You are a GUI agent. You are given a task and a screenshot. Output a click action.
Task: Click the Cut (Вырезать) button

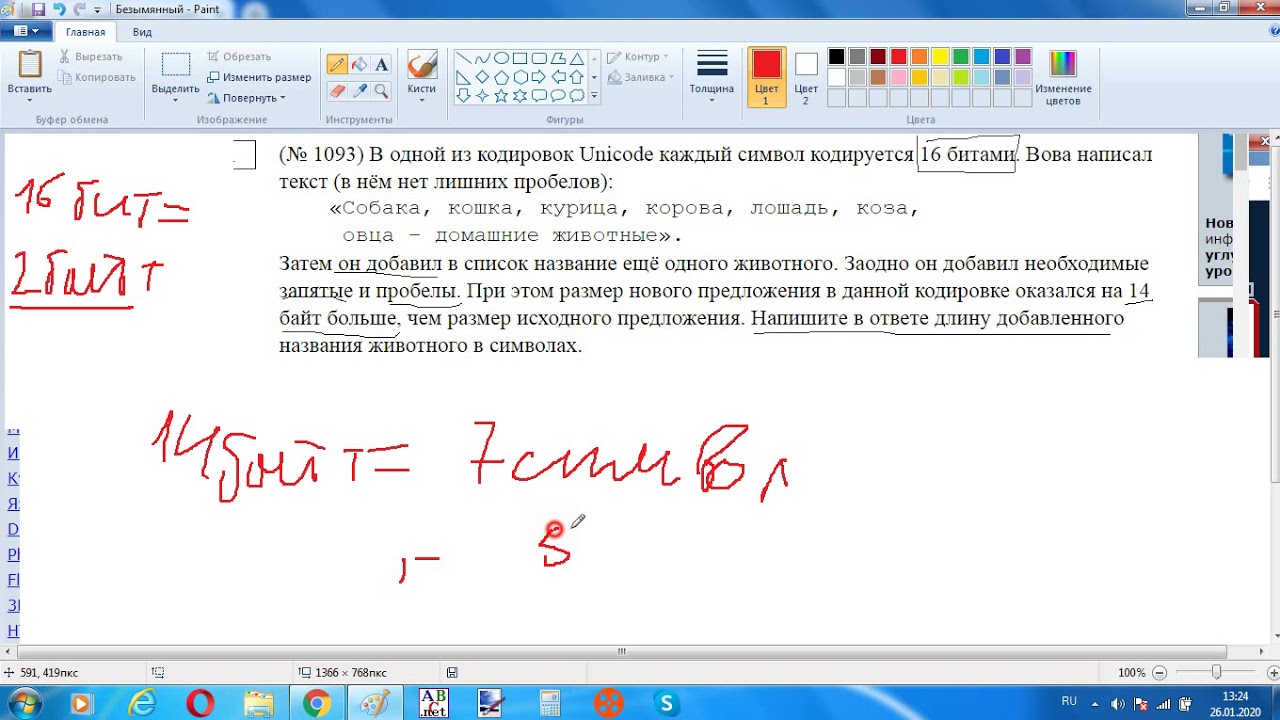tap(90, 57)
